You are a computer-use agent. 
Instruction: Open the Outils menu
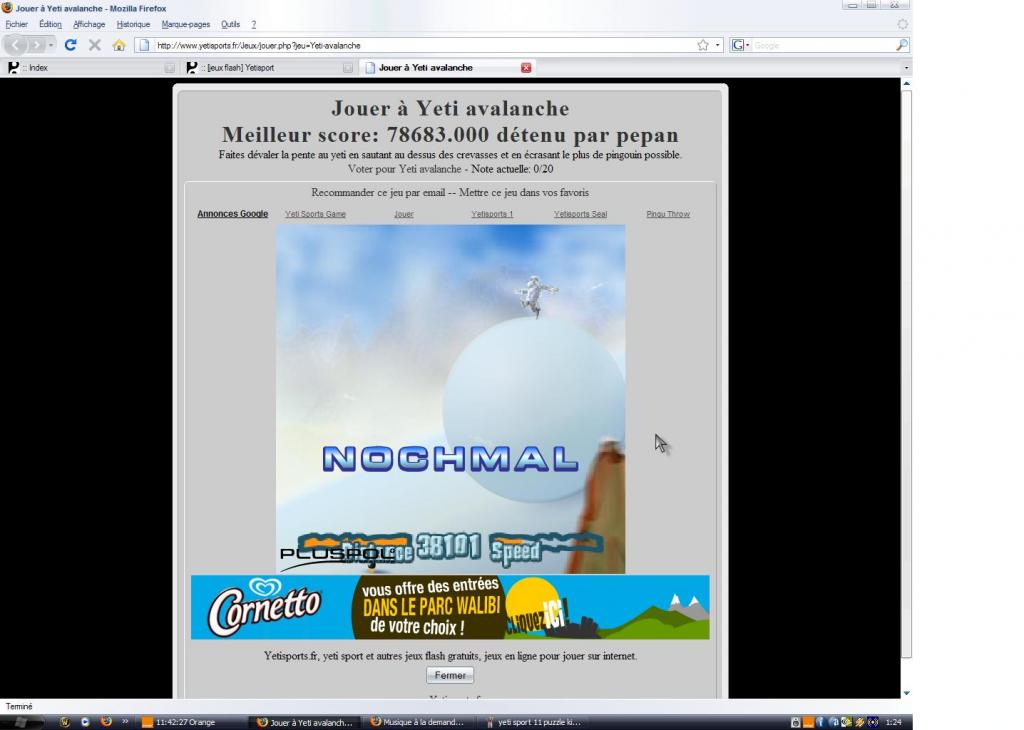click(231, 24)
